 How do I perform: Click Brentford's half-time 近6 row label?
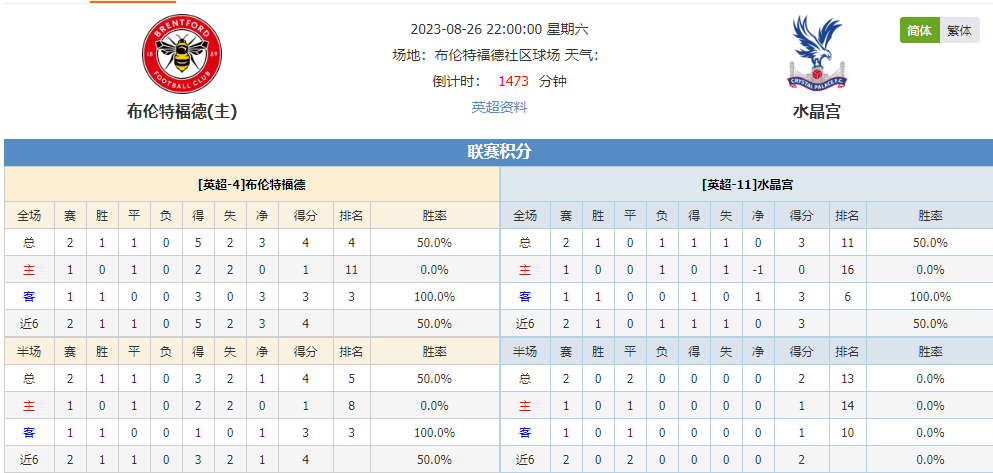(x=29, y=460)
